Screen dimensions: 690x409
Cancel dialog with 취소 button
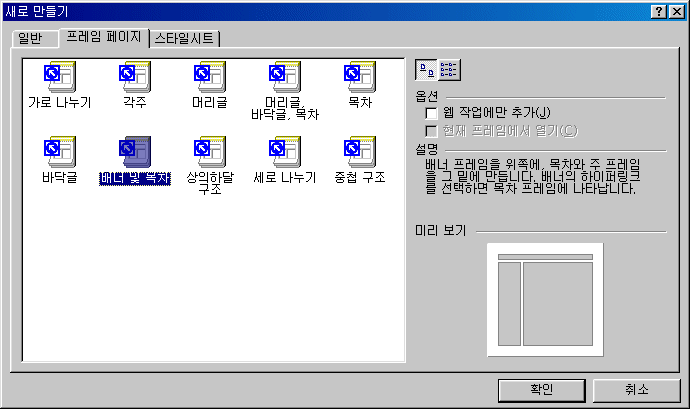coord(636,391)
